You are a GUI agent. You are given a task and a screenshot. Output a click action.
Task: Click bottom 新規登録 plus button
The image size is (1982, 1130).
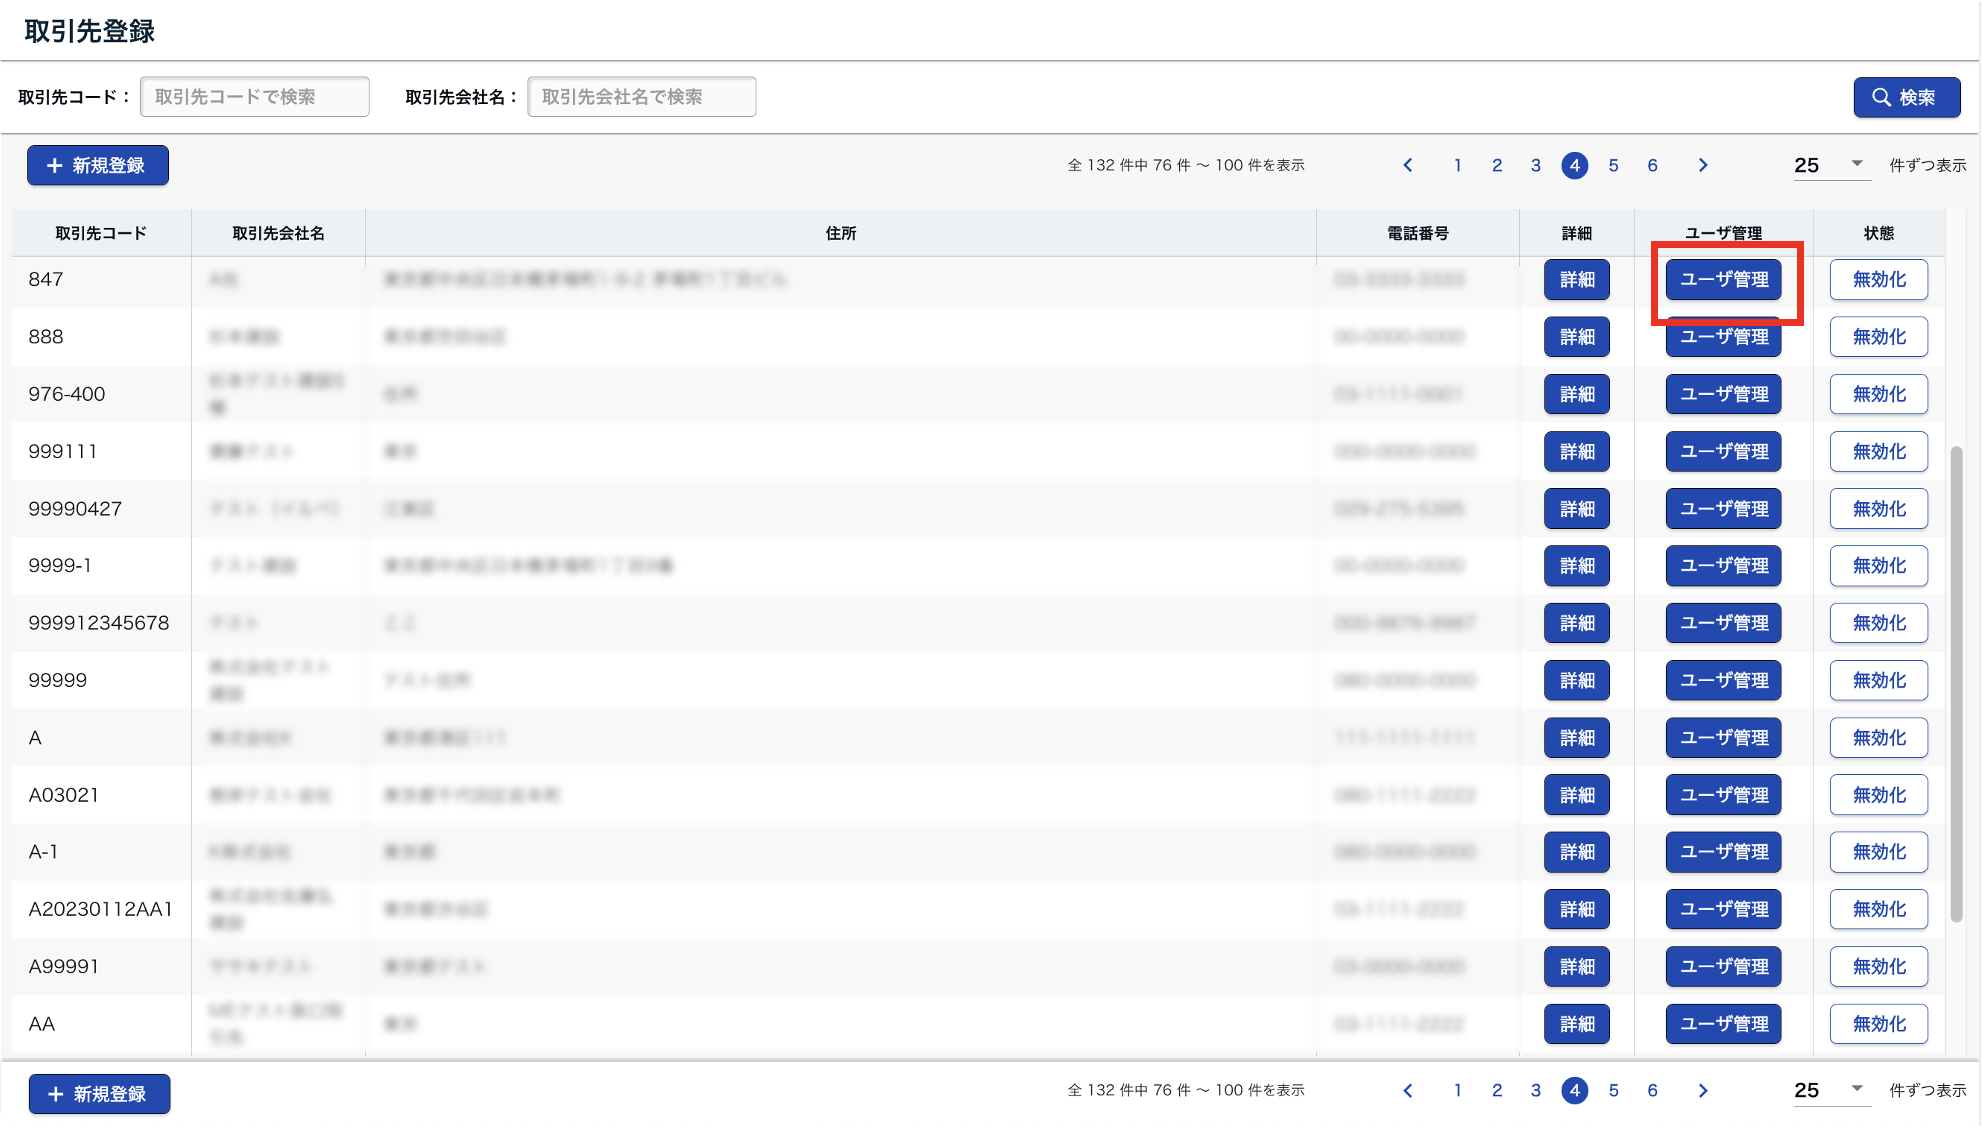click(x=99, y=1094)
